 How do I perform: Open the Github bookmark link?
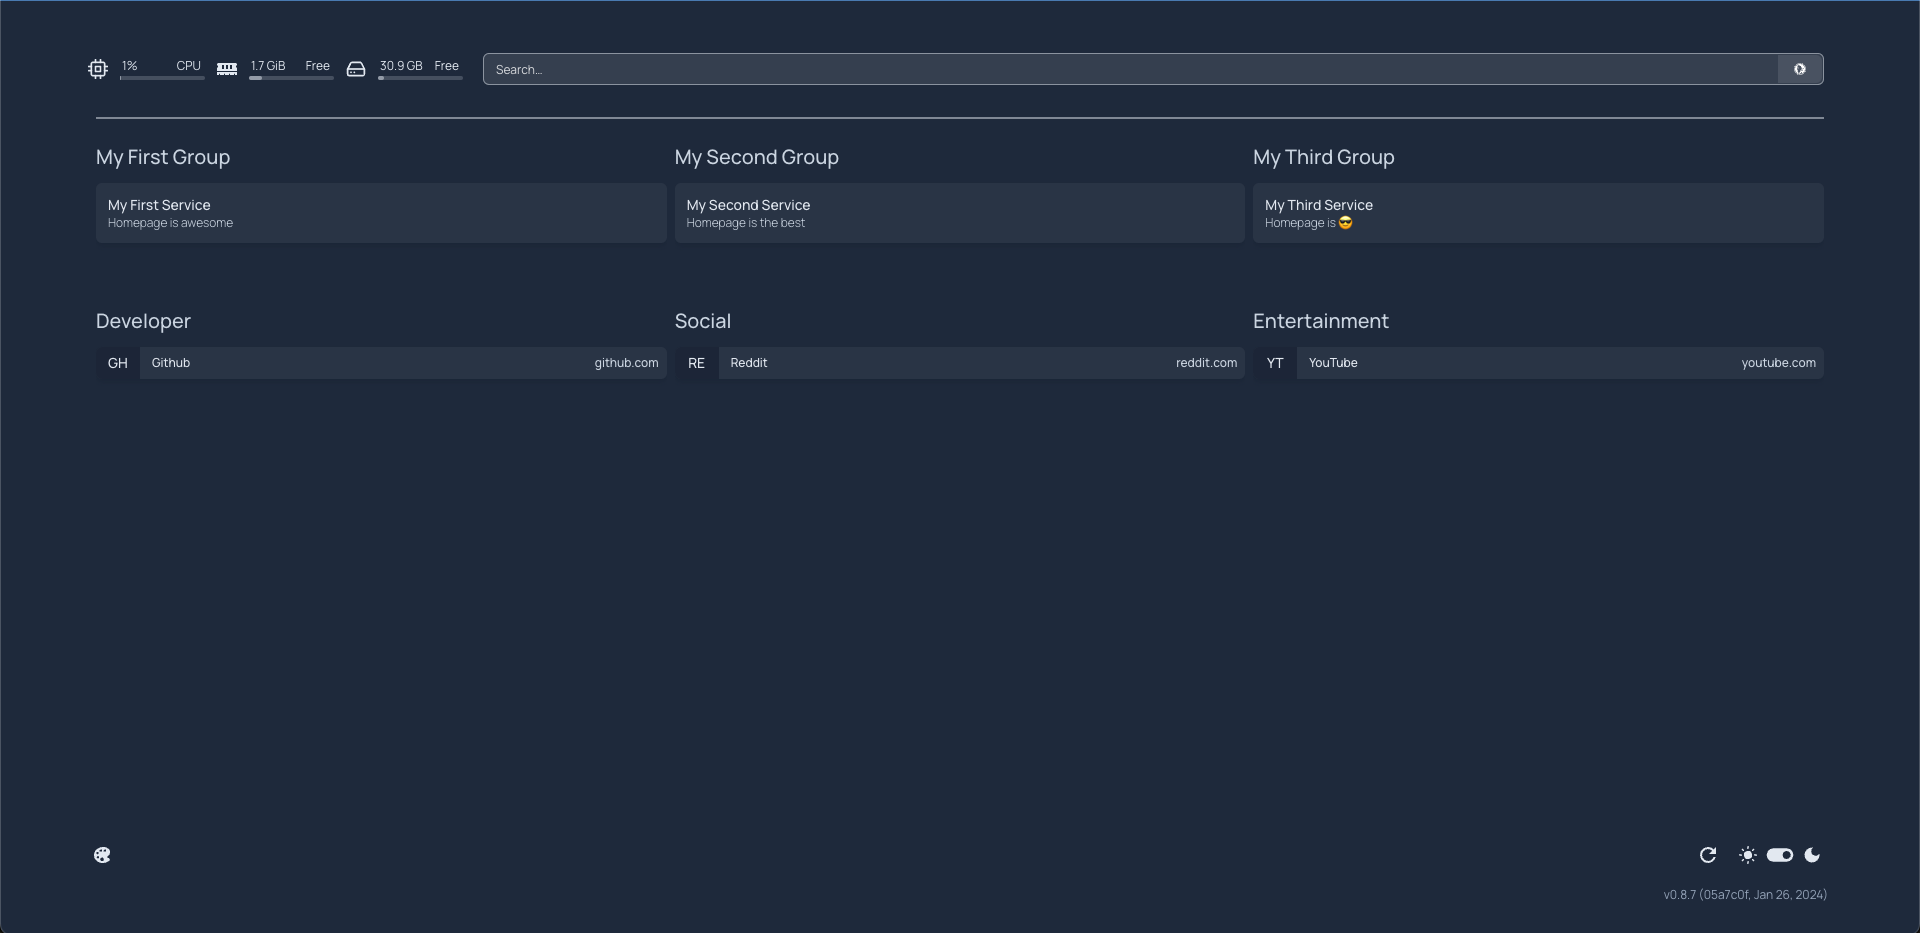point(400,362)
